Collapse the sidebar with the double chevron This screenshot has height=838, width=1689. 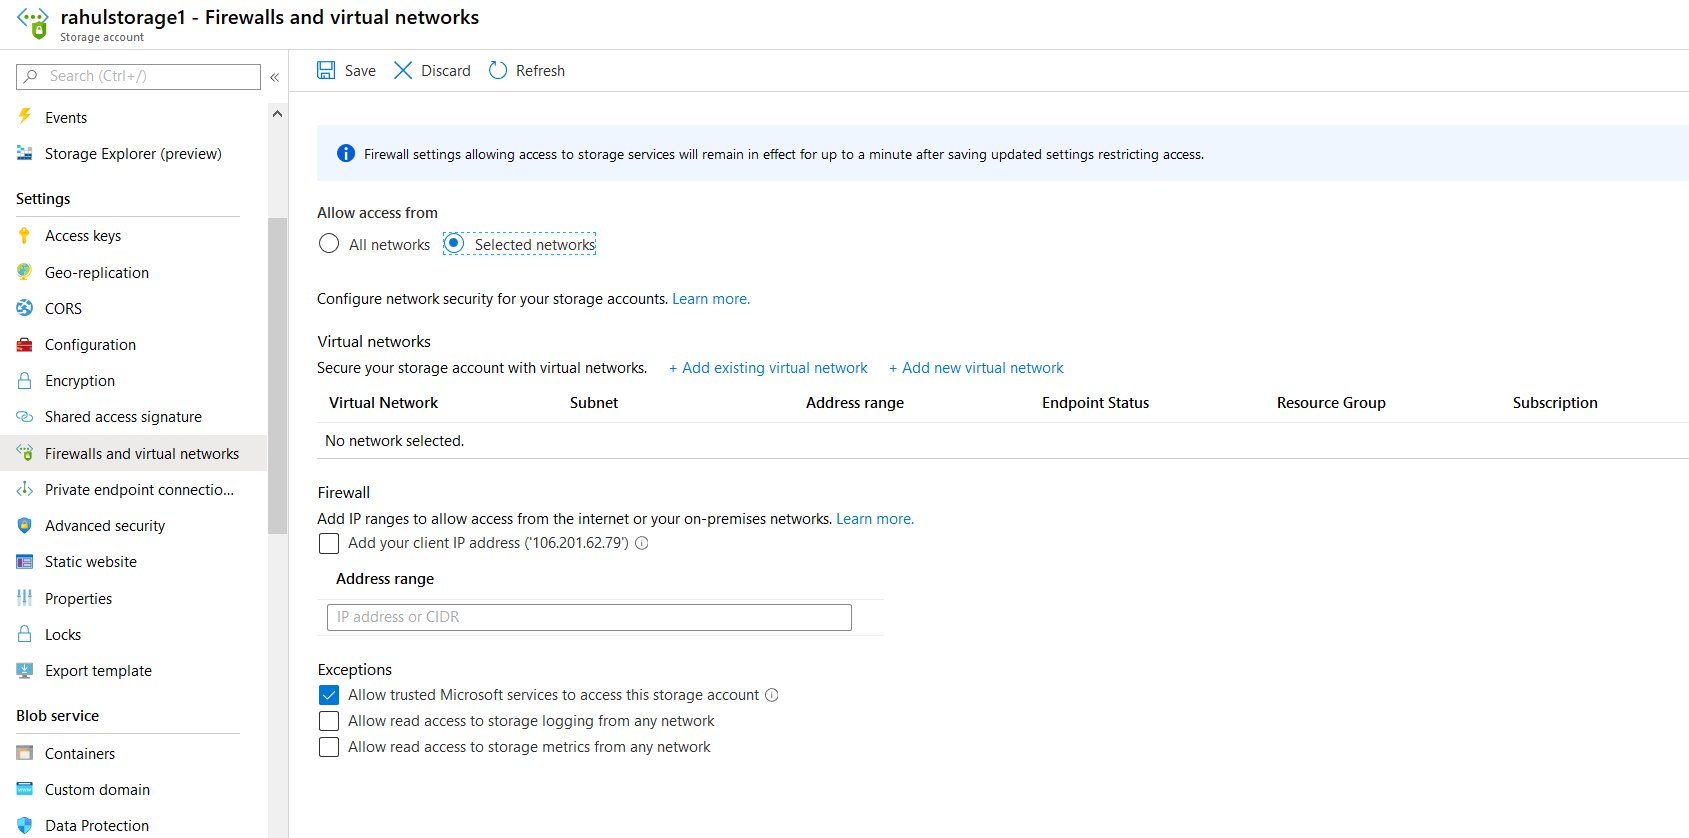[274, 77]
